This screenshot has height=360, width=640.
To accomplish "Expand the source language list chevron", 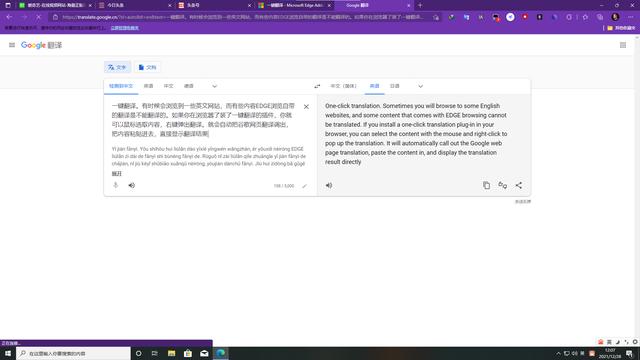I will [x=215, y=86].
